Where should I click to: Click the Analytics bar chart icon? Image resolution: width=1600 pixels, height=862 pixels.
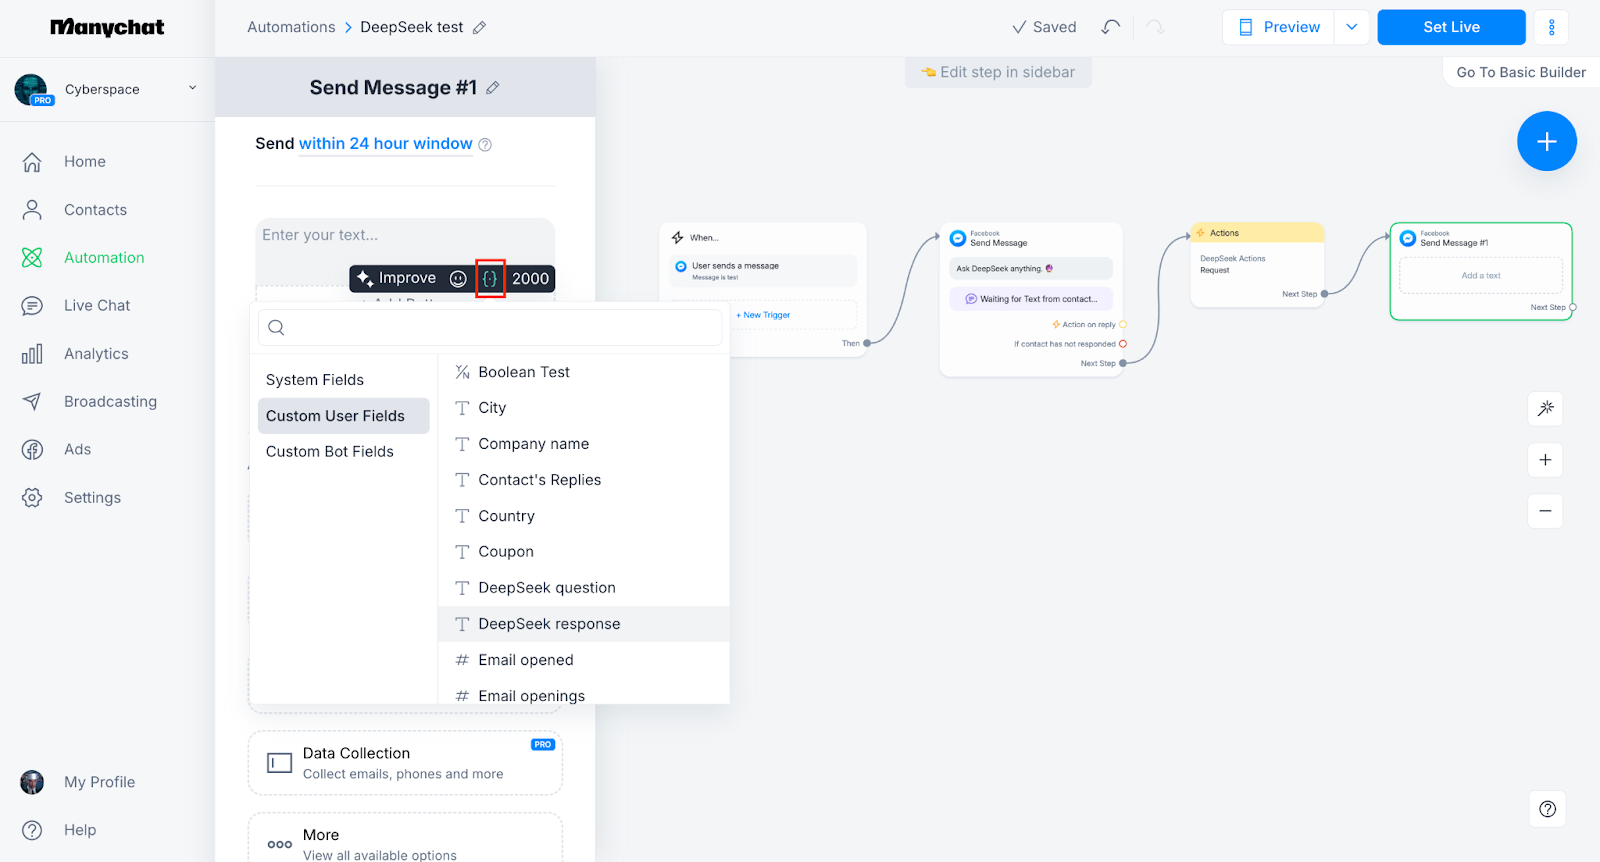click(32, 354)
